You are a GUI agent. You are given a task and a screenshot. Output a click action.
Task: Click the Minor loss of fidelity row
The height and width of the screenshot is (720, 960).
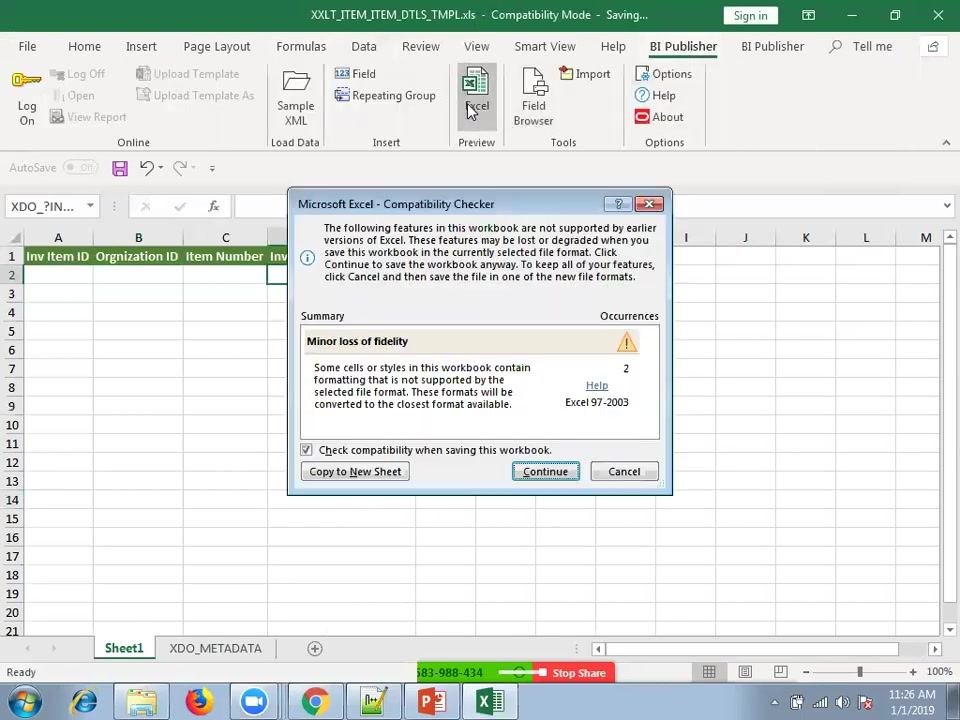(x=473, y=342)
